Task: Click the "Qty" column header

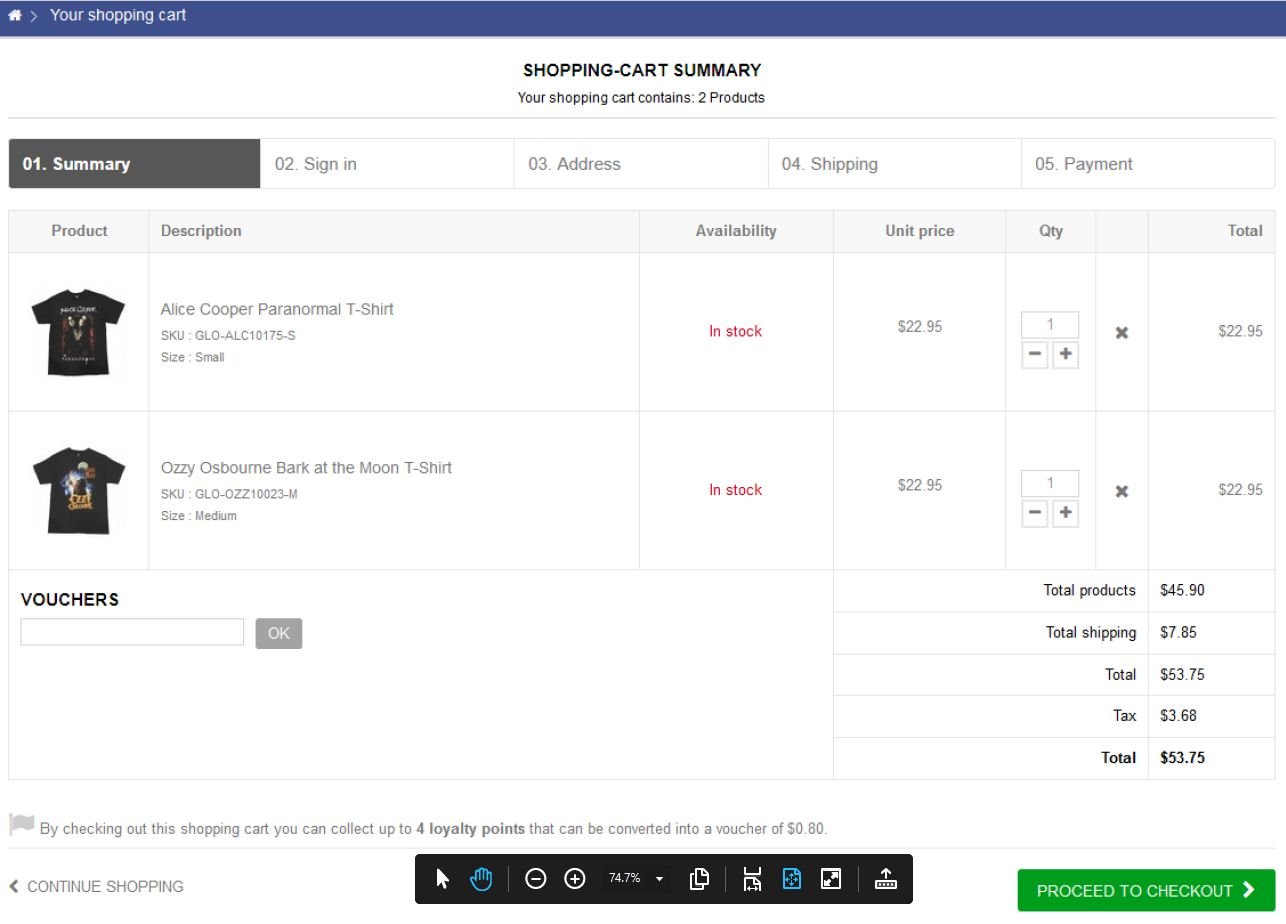Action: (x=1051, y=231)
